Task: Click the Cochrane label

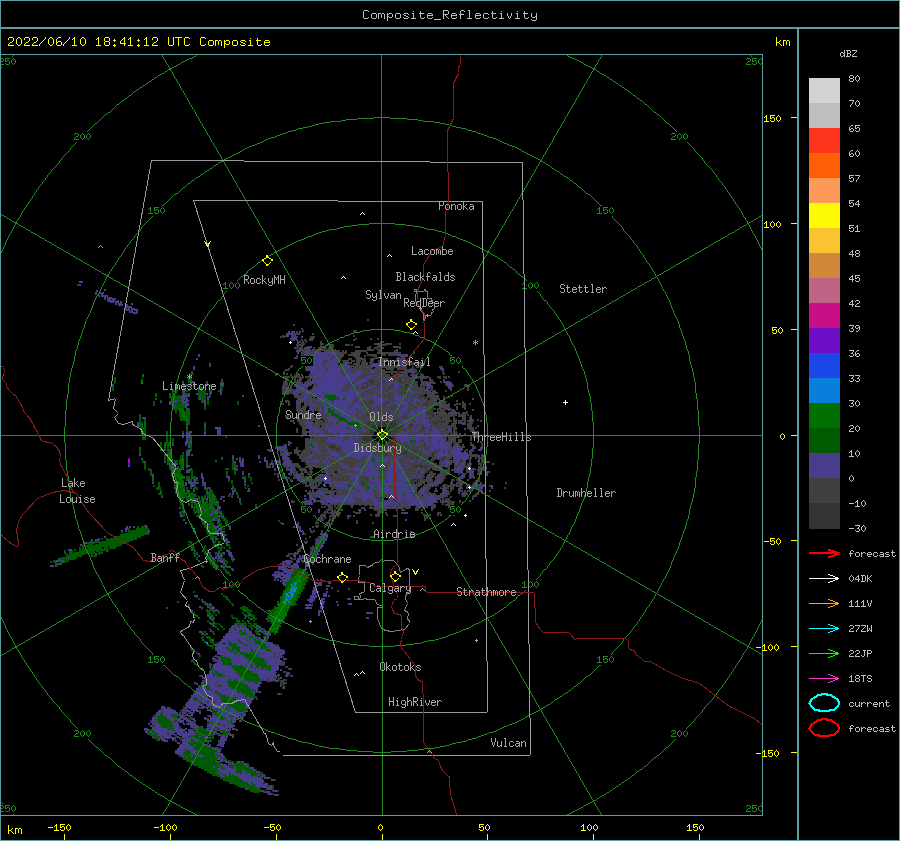Action: coord(327,559)
